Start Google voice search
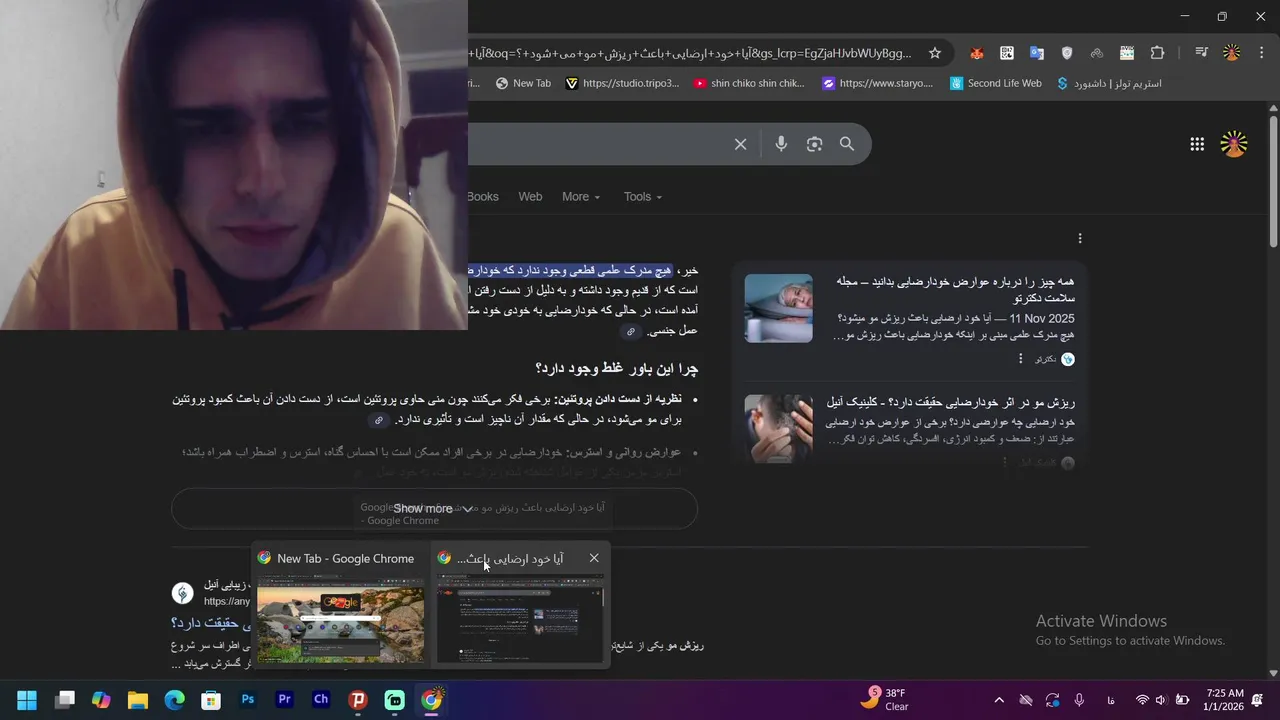1280x720 pixels. pos(781,144)
